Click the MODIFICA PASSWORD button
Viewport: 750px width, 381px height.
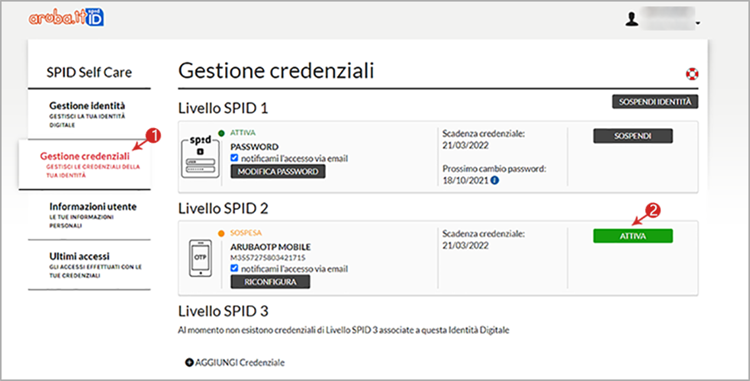278,172
